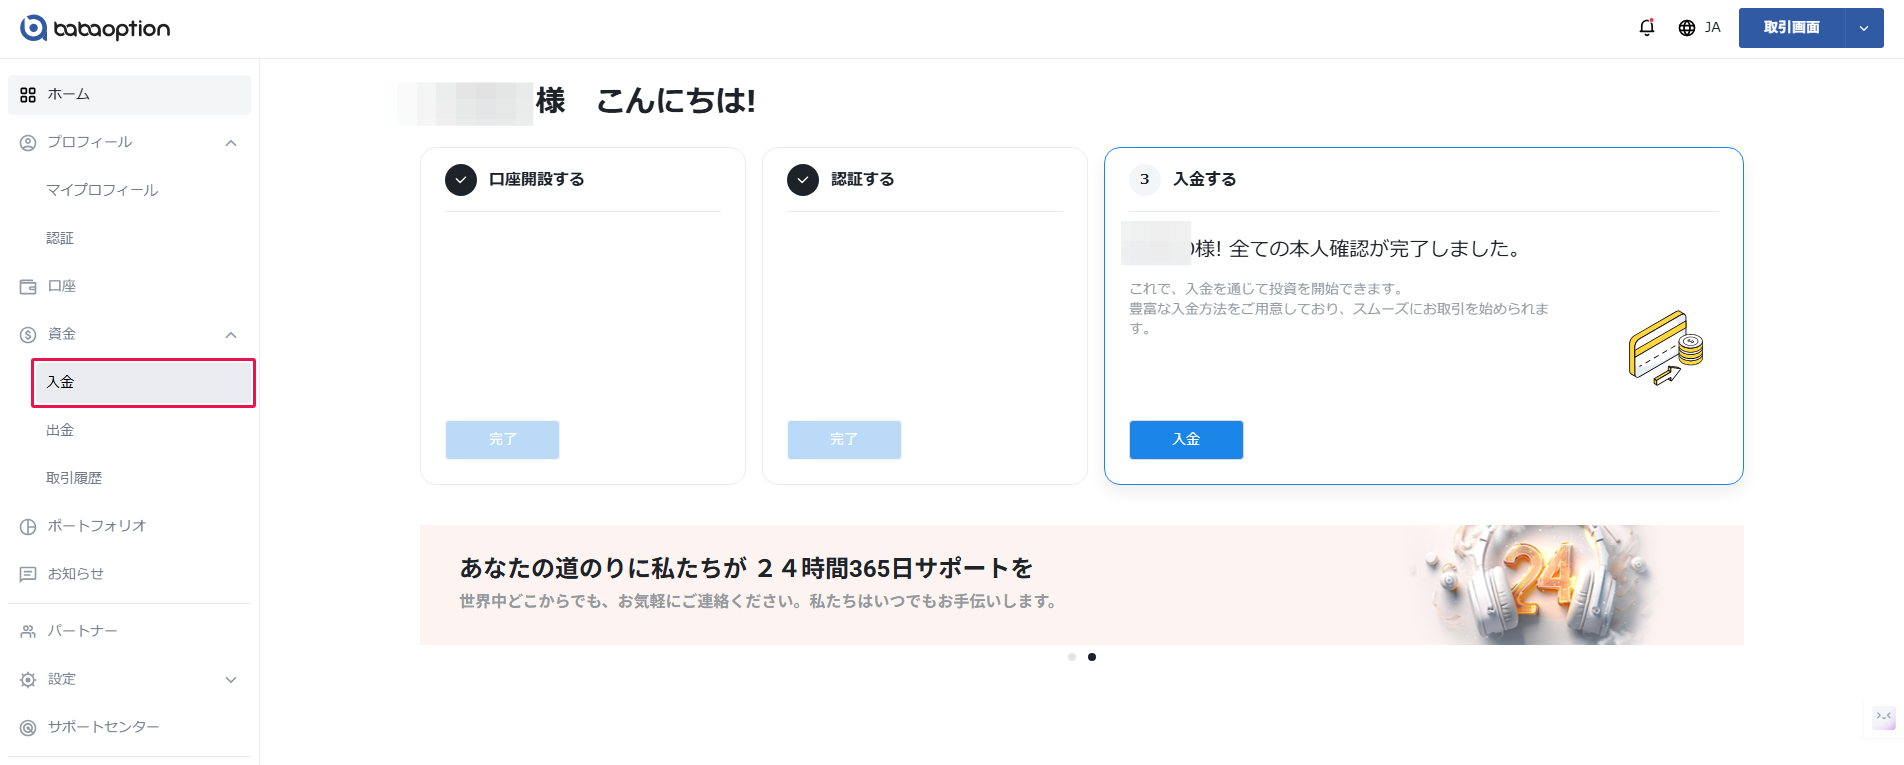
Task: Open the chat widget icon
Action: 1884,717
